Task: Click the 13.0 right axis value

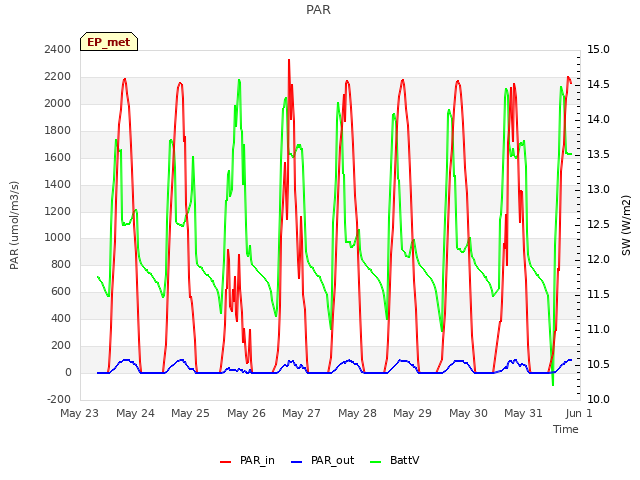Action: (x=598, y=189)
